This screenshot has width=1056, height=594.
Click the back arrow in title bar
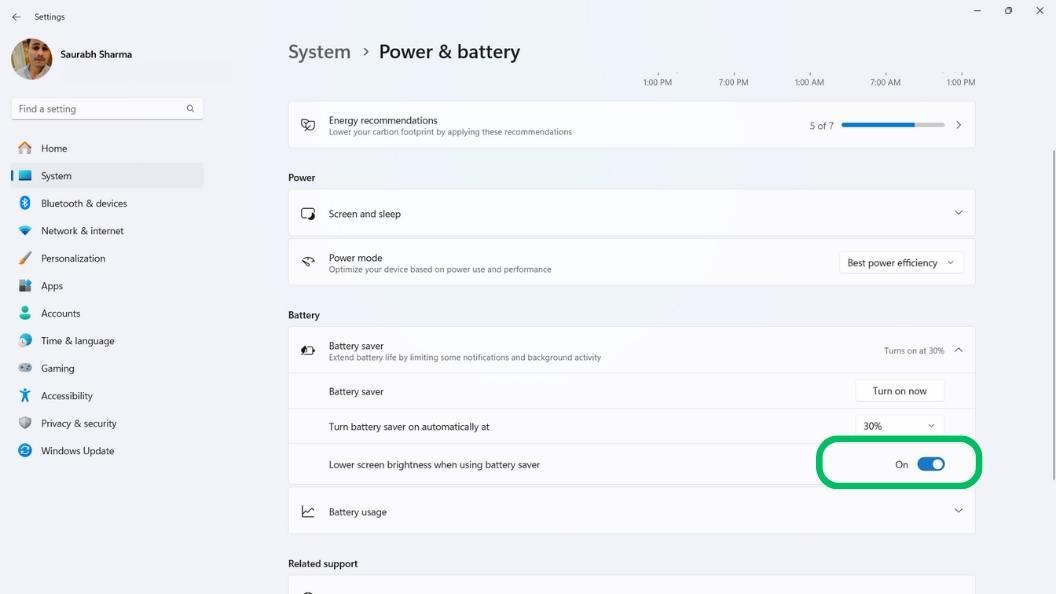click(16, 17)
